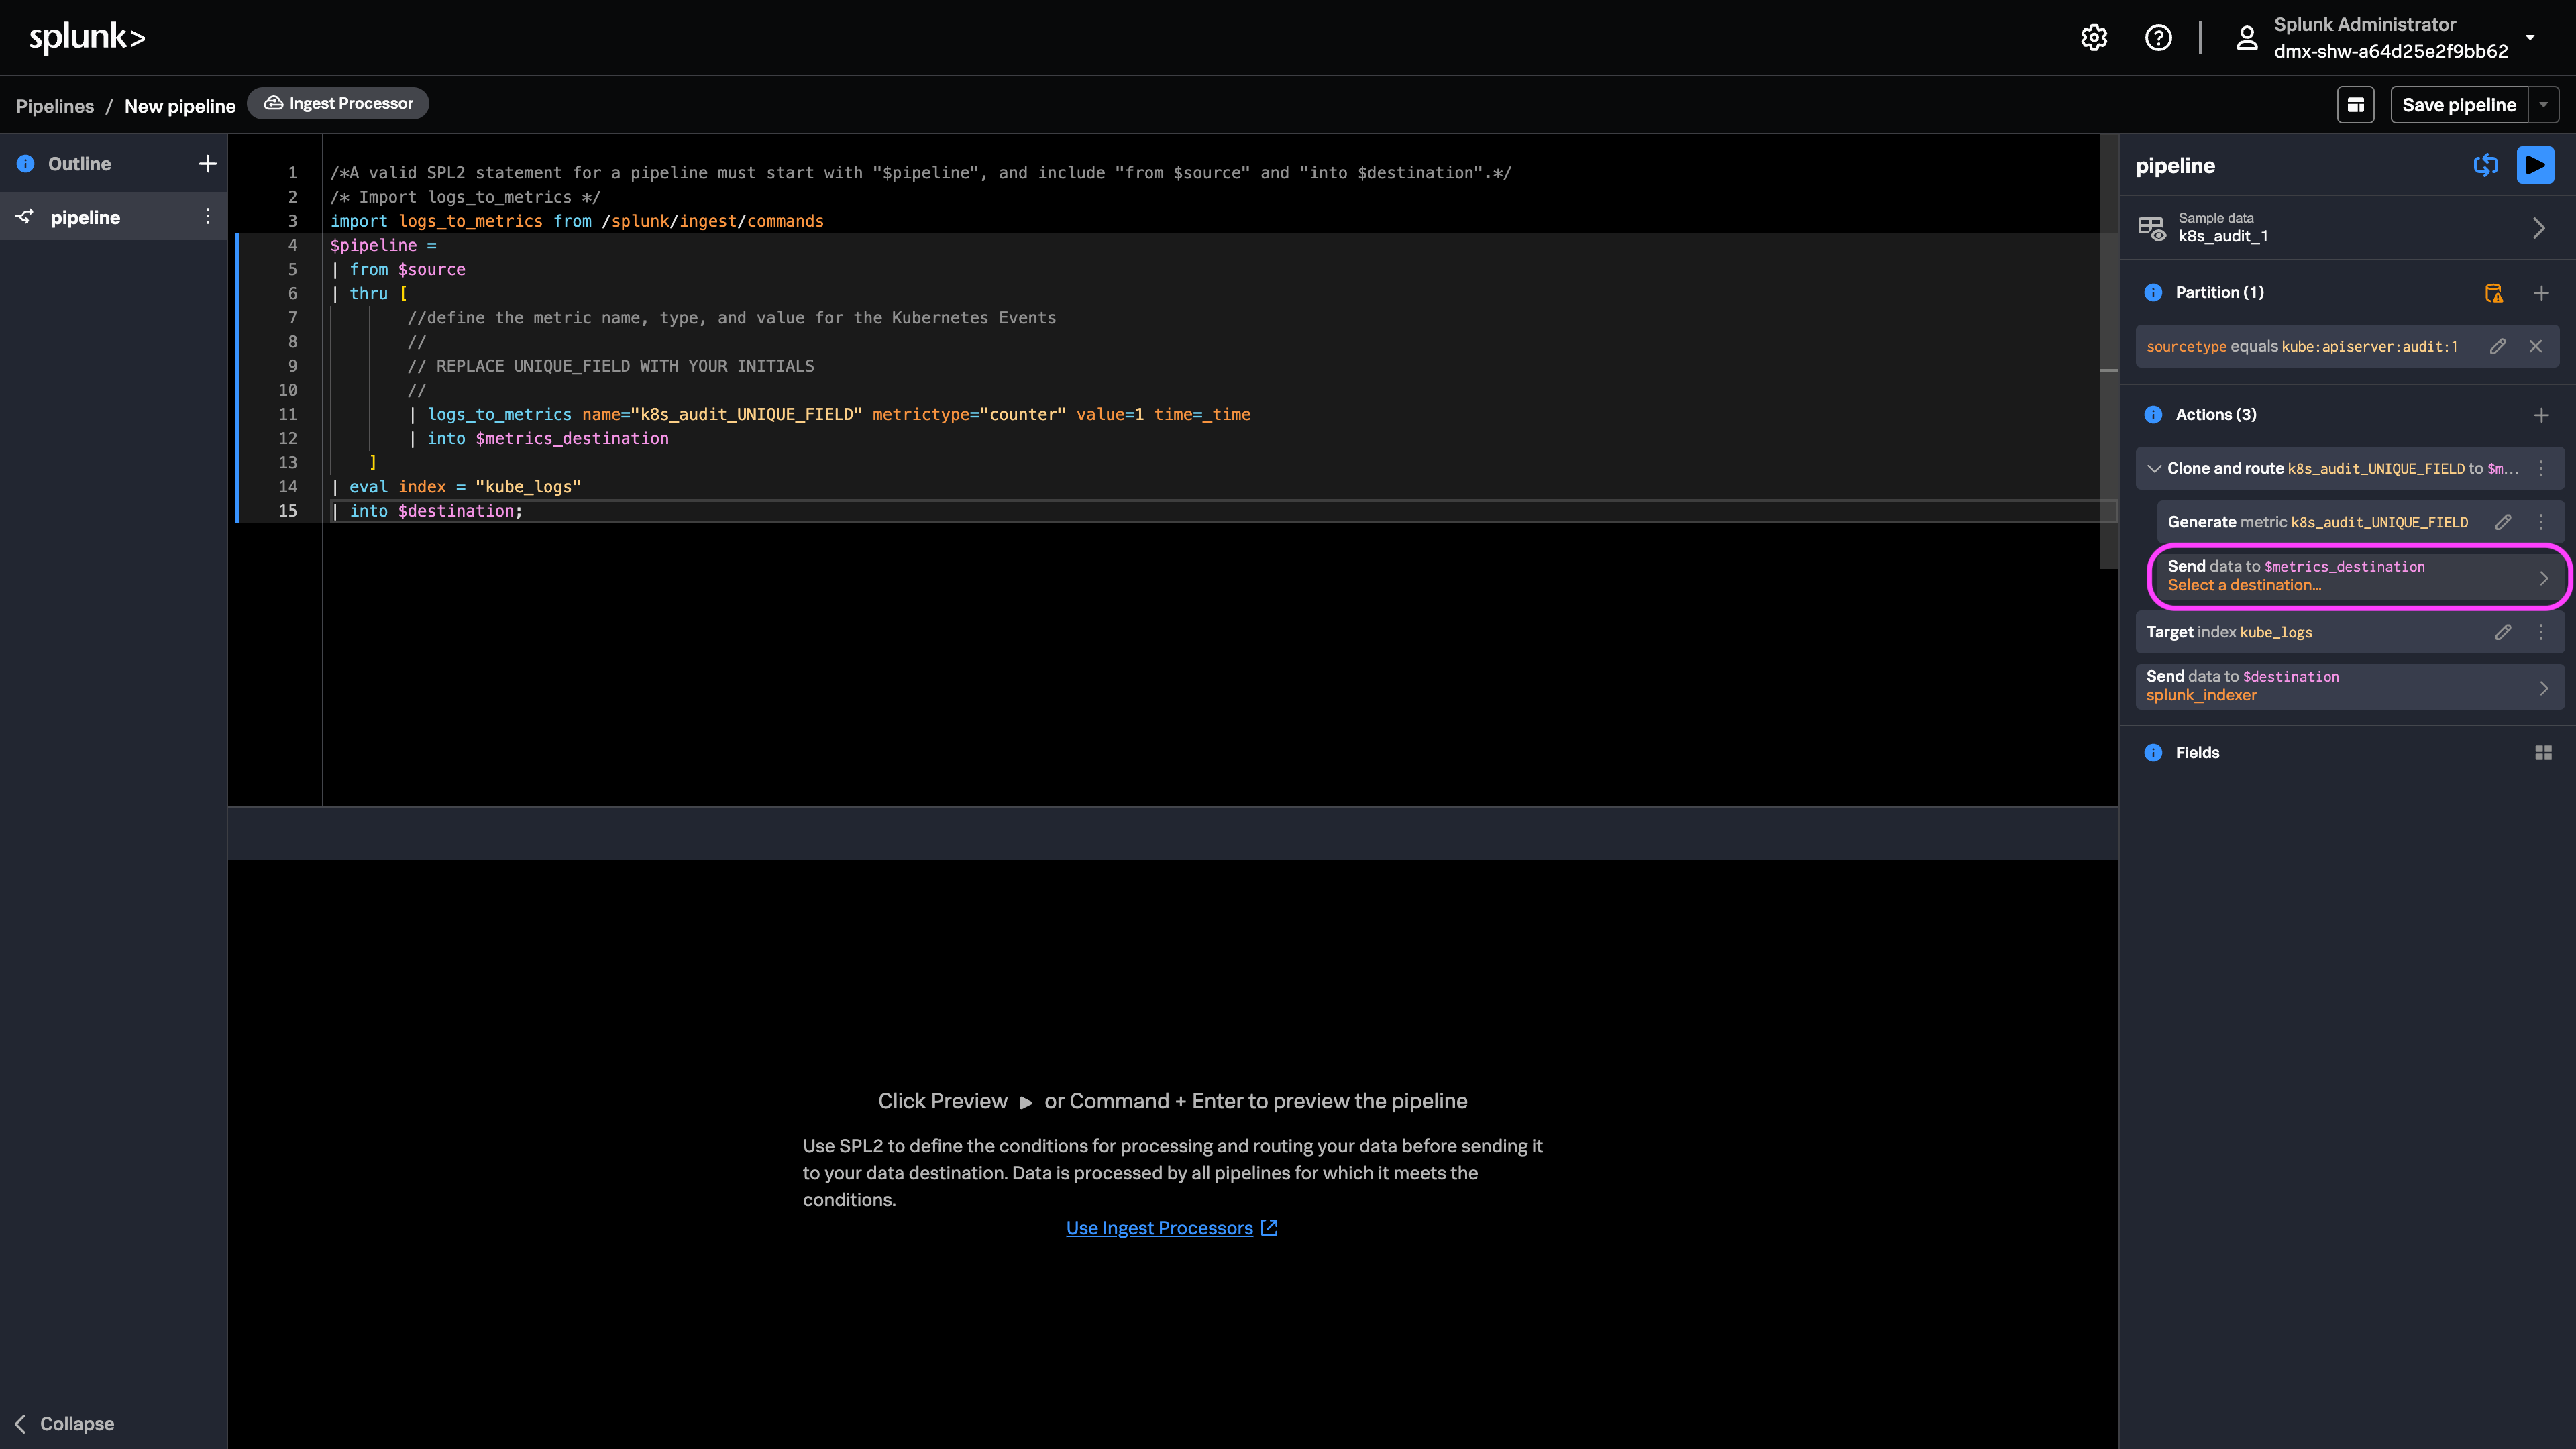Open Target index options menu
The width and height of the screenshot is (2576, 1449).
2541,632
